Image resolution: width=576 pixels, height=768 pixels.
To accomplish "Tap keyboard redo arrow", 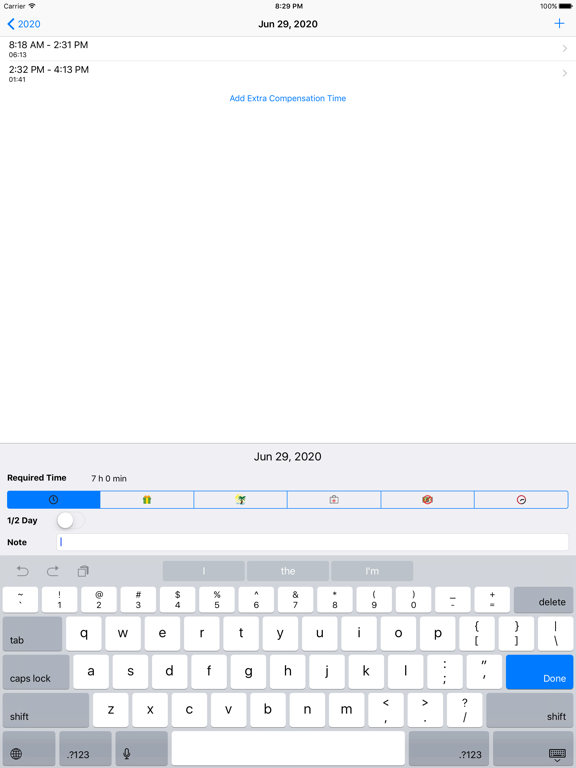I will click(x=53, y=571).
